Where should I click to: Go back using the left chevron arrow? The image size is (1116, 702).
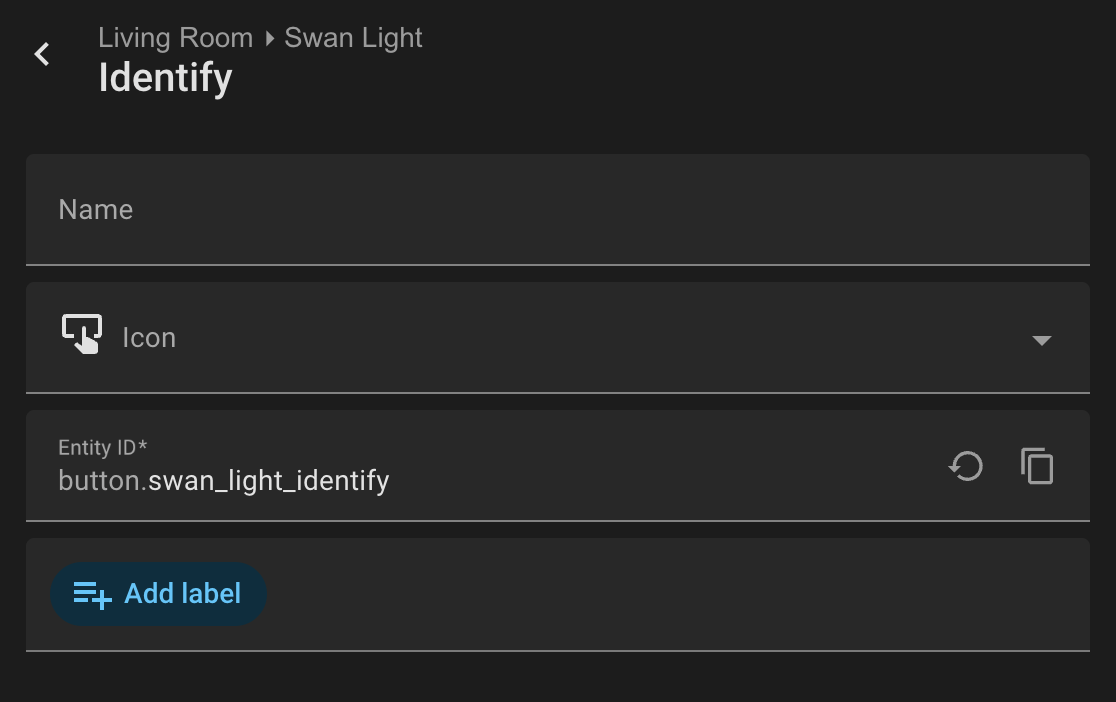click(42, 55)
